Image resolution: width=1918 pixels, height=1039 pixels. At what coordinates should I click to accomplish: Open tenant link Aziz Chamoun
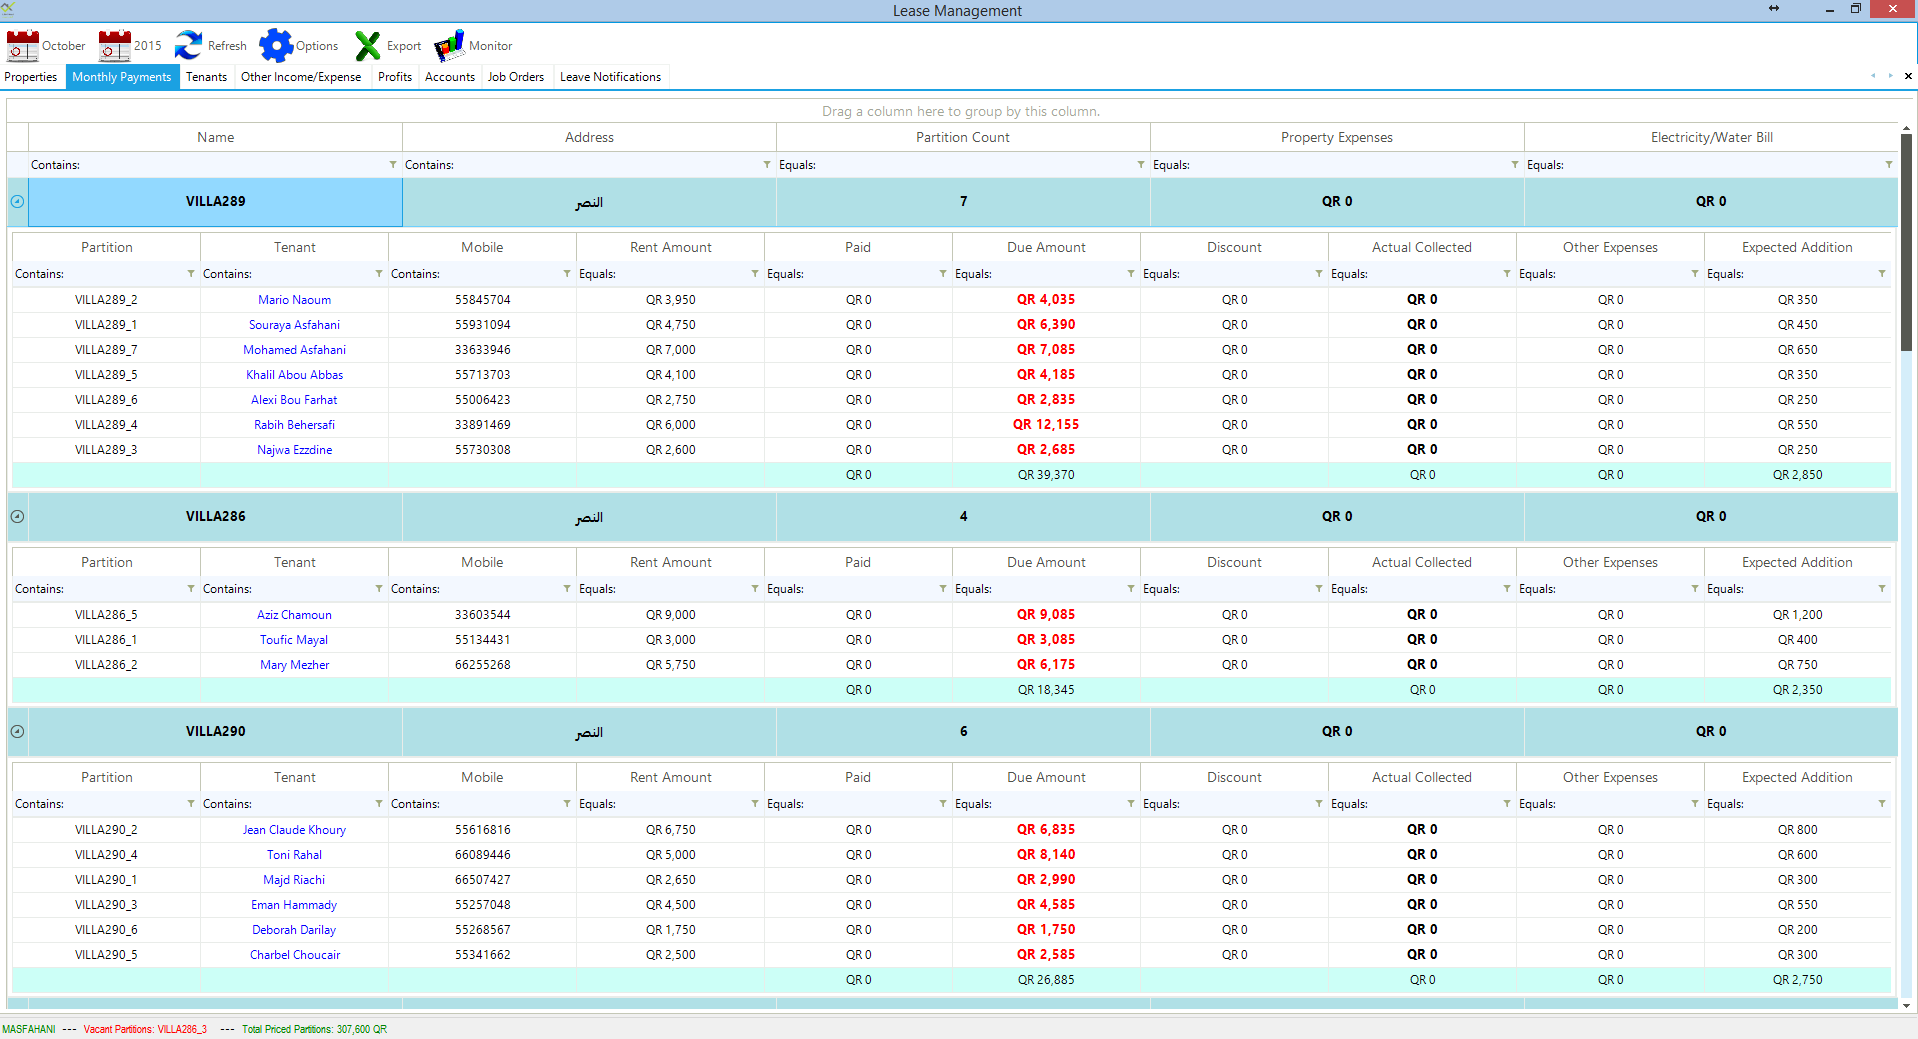point(294,615)
